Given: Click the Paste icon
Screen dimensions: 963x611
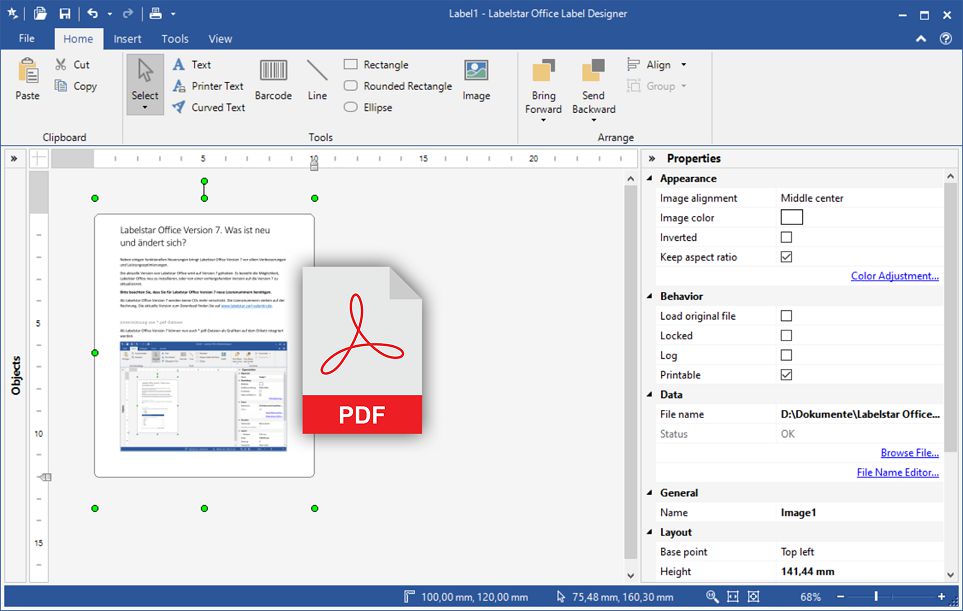Looking at the screenshot, I should pyautogui.click(x=28, y=71).
